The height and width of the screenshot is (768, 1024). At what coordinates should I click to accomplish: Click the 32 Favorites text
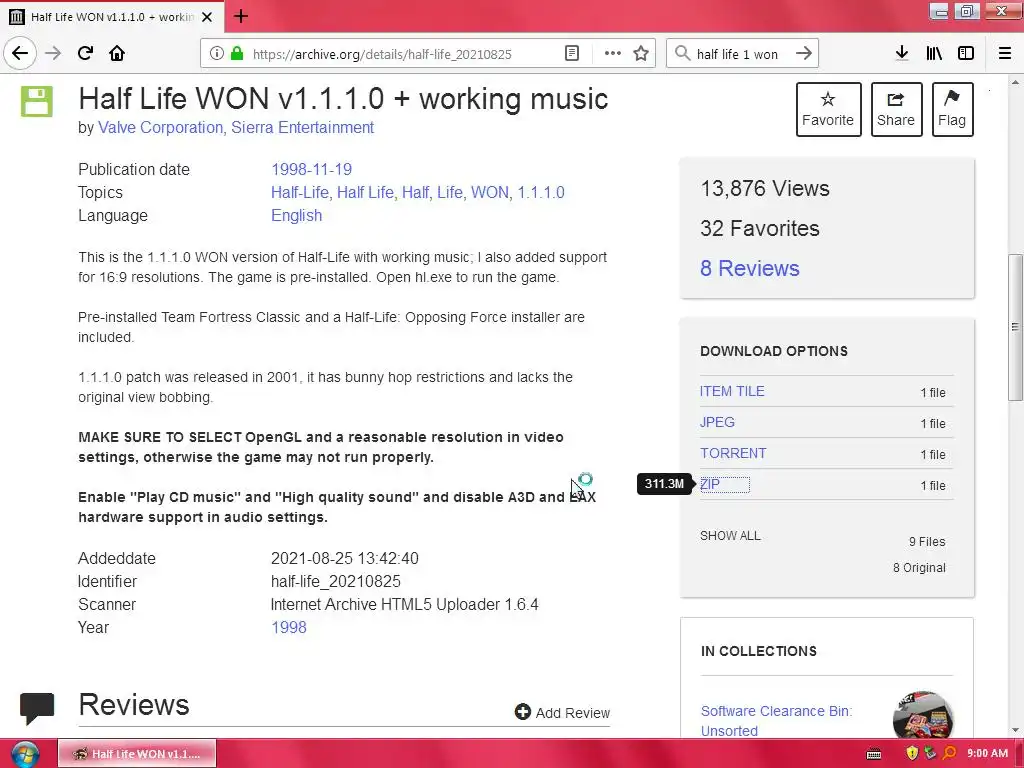tap(760, 229)
